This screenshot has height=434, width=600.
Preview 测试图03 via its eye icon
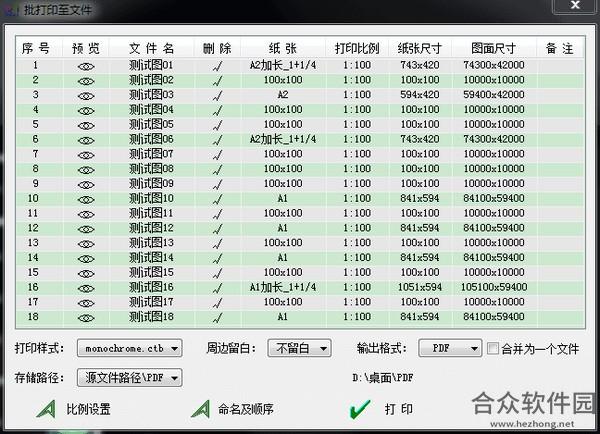86,96
